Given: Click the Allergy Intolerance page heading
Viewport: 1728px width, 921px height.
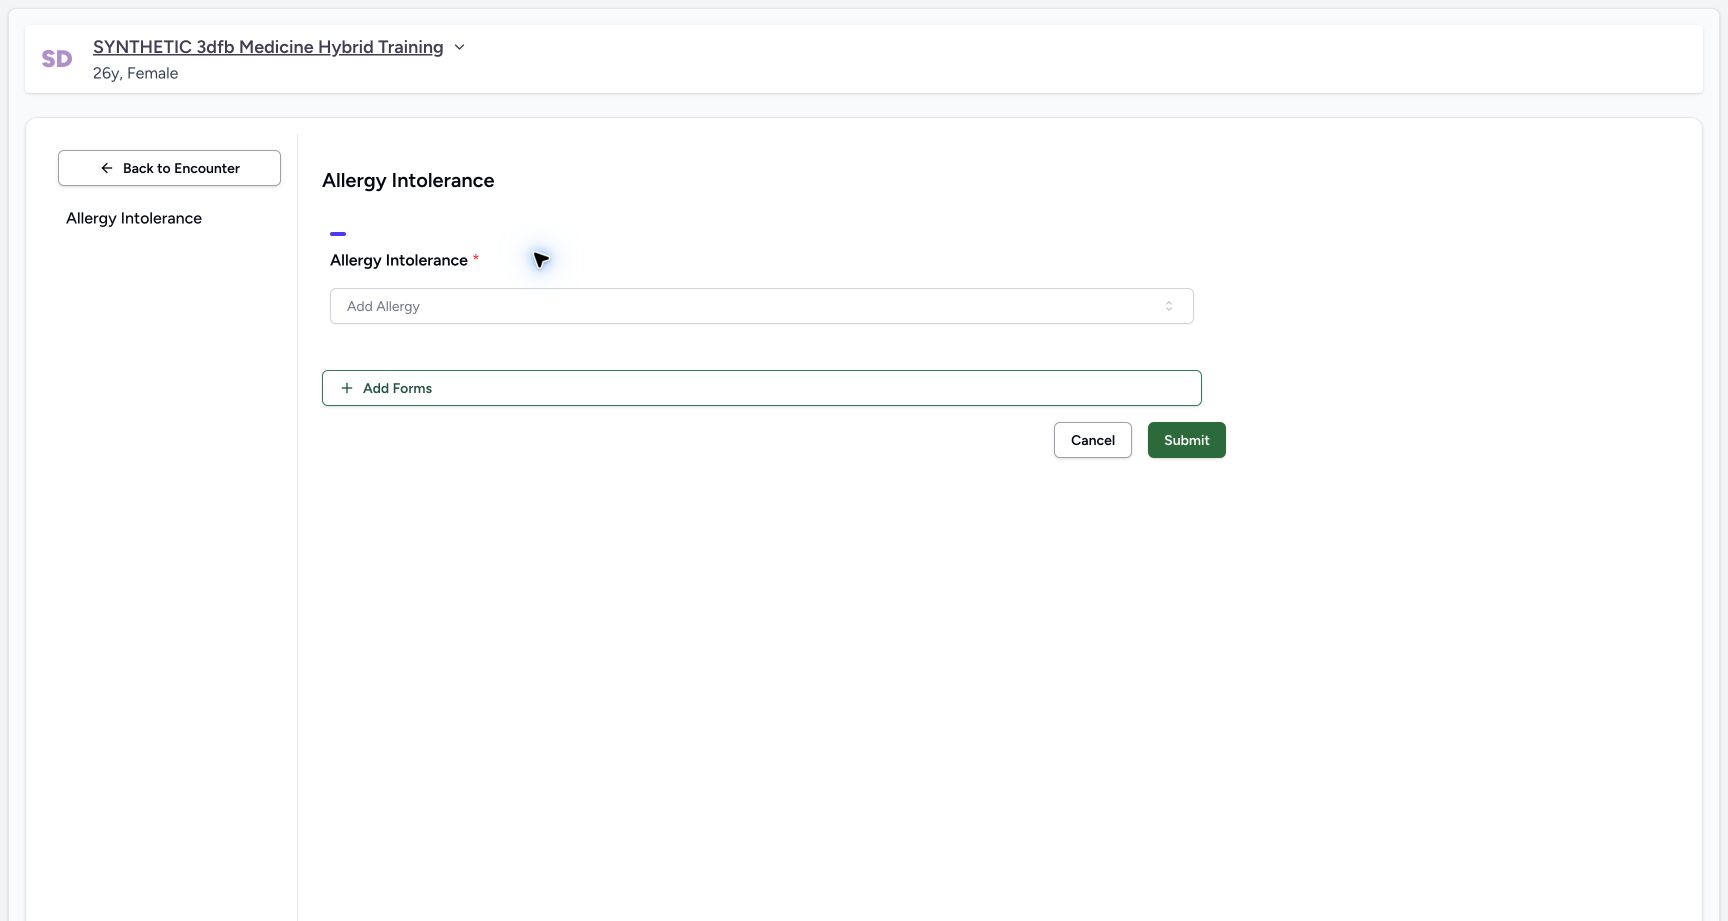Looking at the screenshot, I should [x=408, y=180].
